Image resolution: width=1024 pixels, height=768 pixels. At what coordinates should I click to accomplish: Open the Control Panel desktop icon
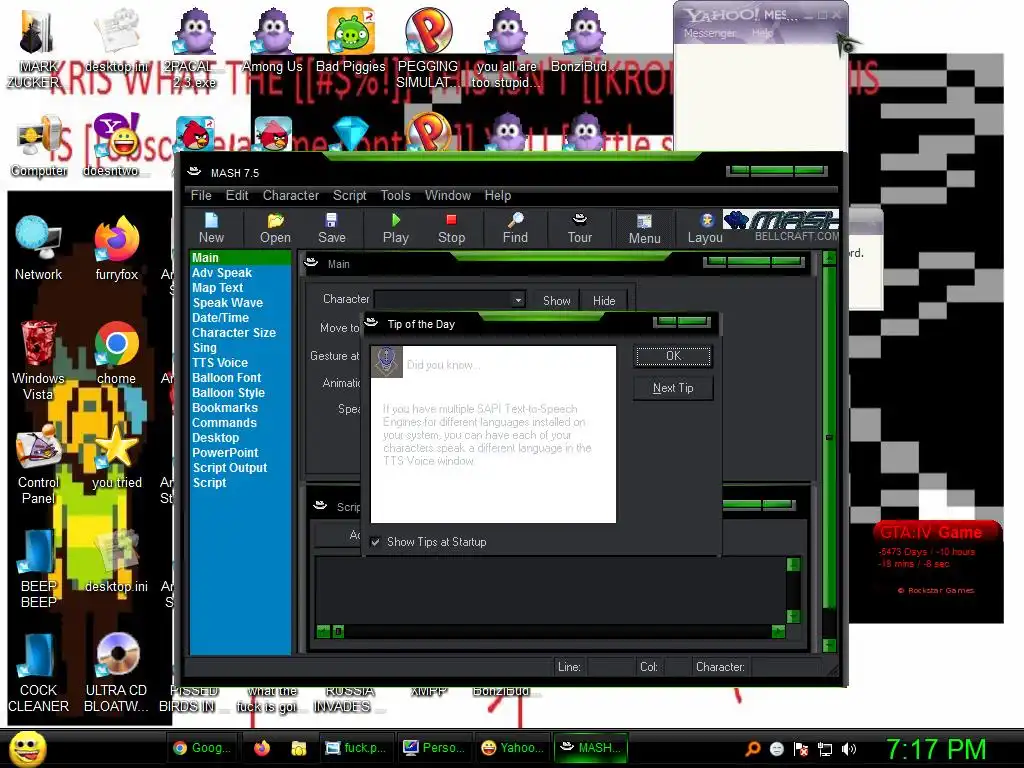pyautogui.click(x=39, y=465)
